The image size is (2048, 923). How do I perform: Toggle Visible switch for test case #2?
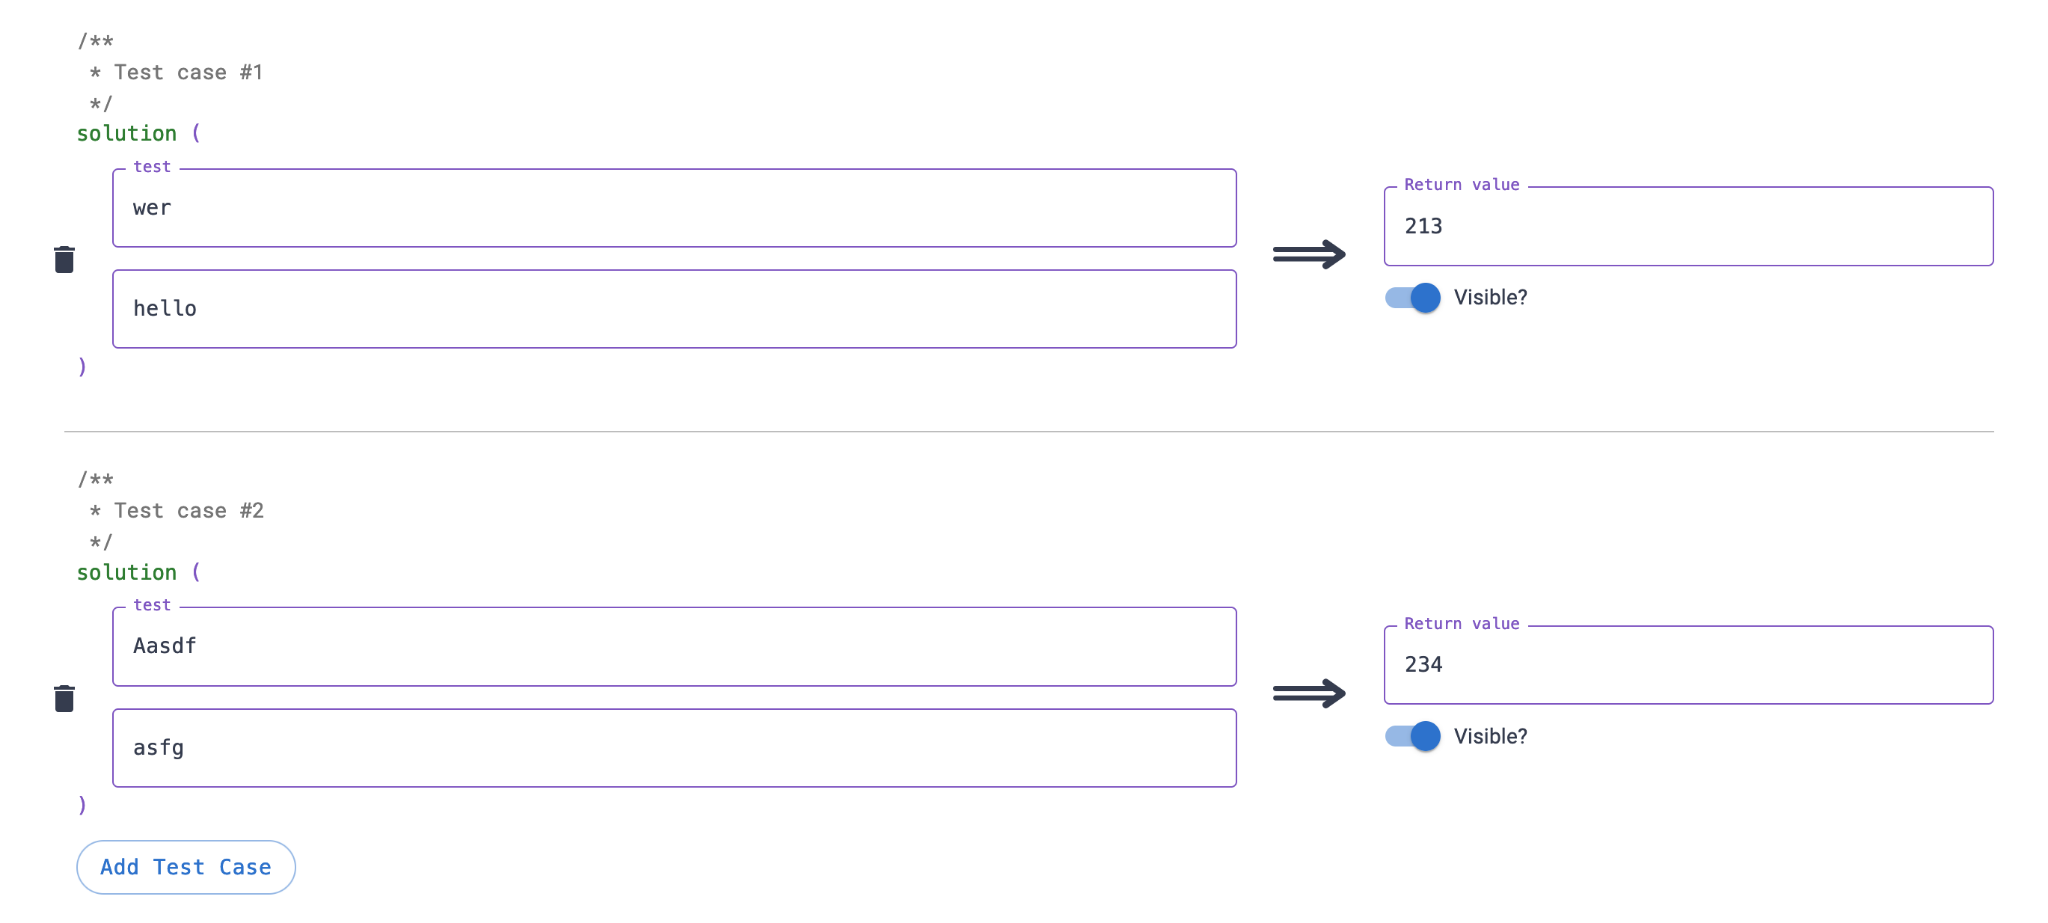(1412, 736)
